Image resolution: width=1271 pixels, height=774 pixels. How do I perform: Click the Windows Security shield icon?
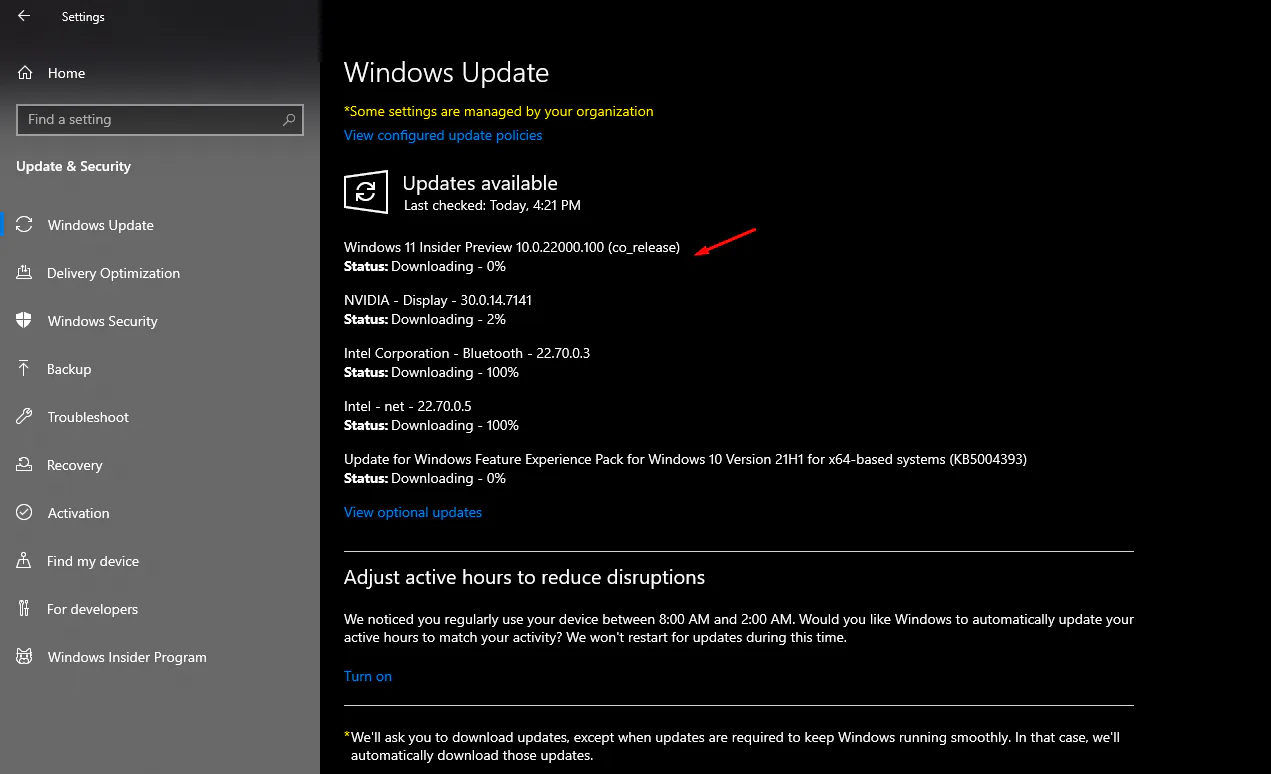[25, 321]
